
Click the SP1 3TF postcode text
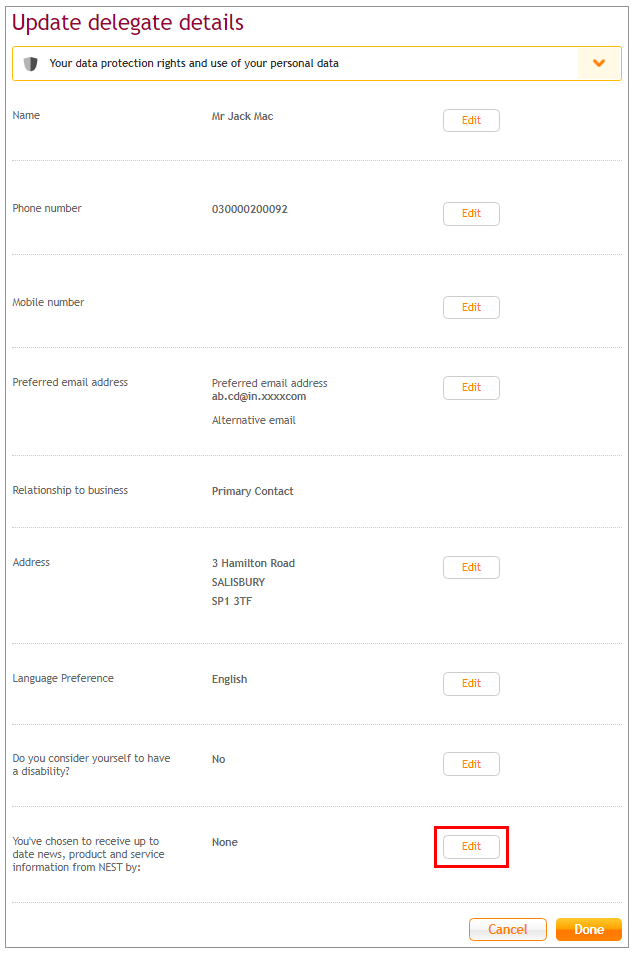[x=231, y=601]
